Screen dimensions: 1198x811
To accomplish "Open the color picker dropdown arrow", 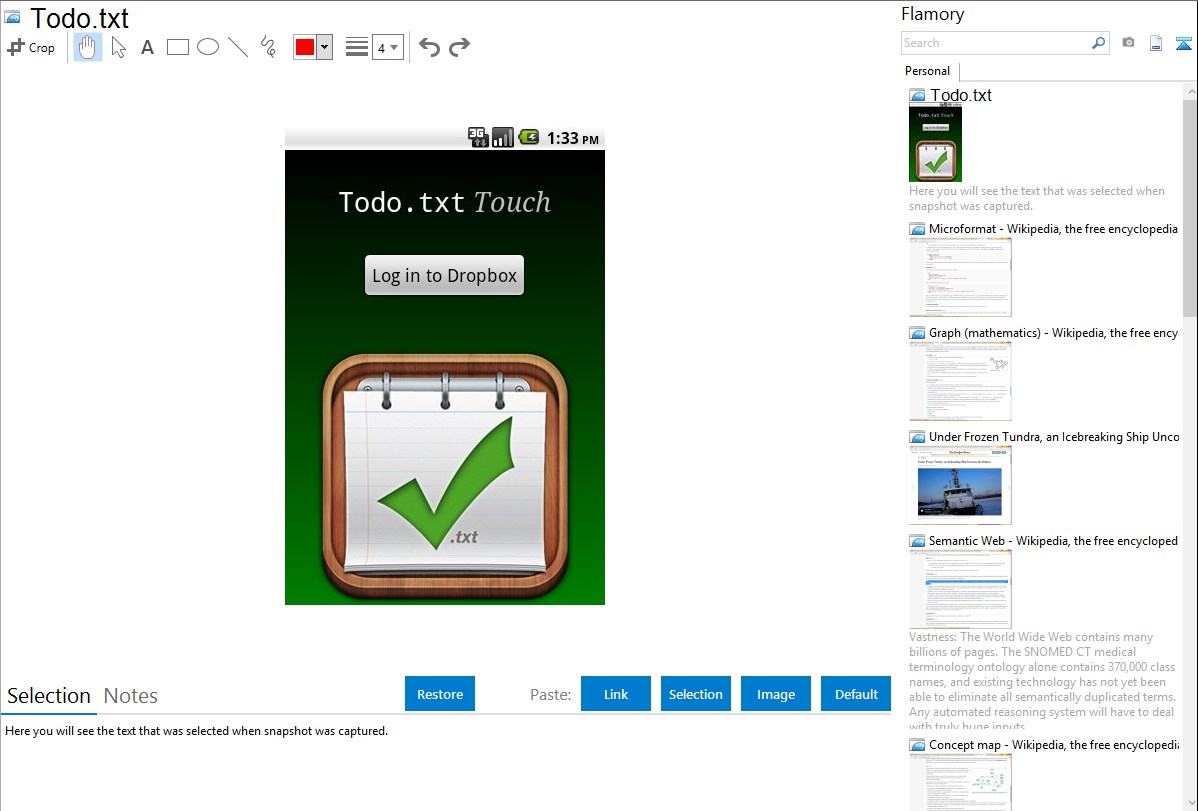I will [x=325, y=47].
